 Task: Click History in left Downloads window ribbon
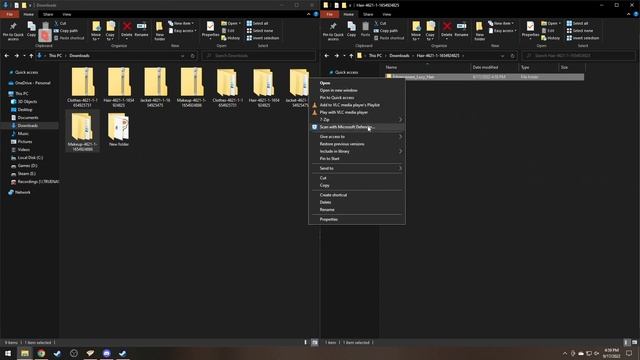coord(231,38)
